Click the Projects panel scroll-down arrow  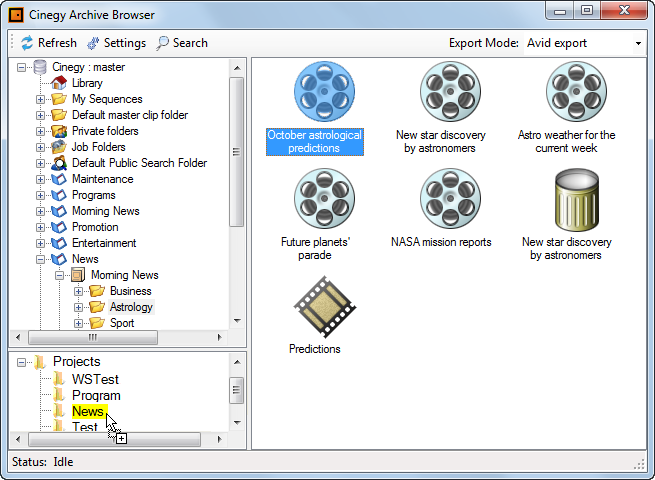click(x=237, y=423)
